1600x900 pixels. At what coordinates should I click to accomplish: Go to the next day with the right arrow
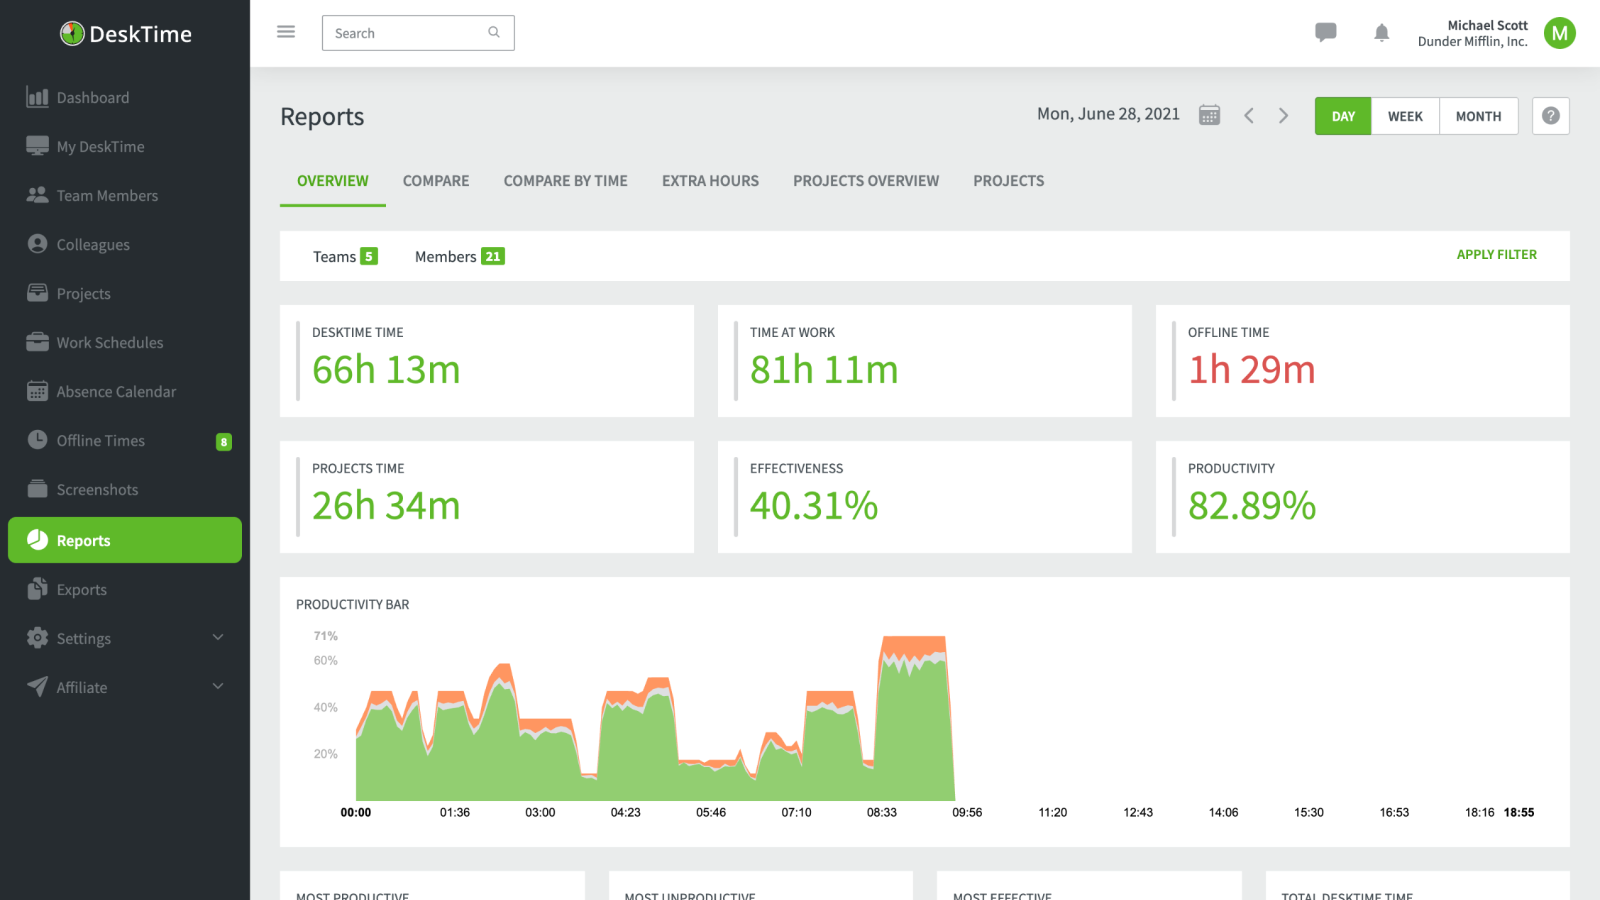(x=1284, y=115)
